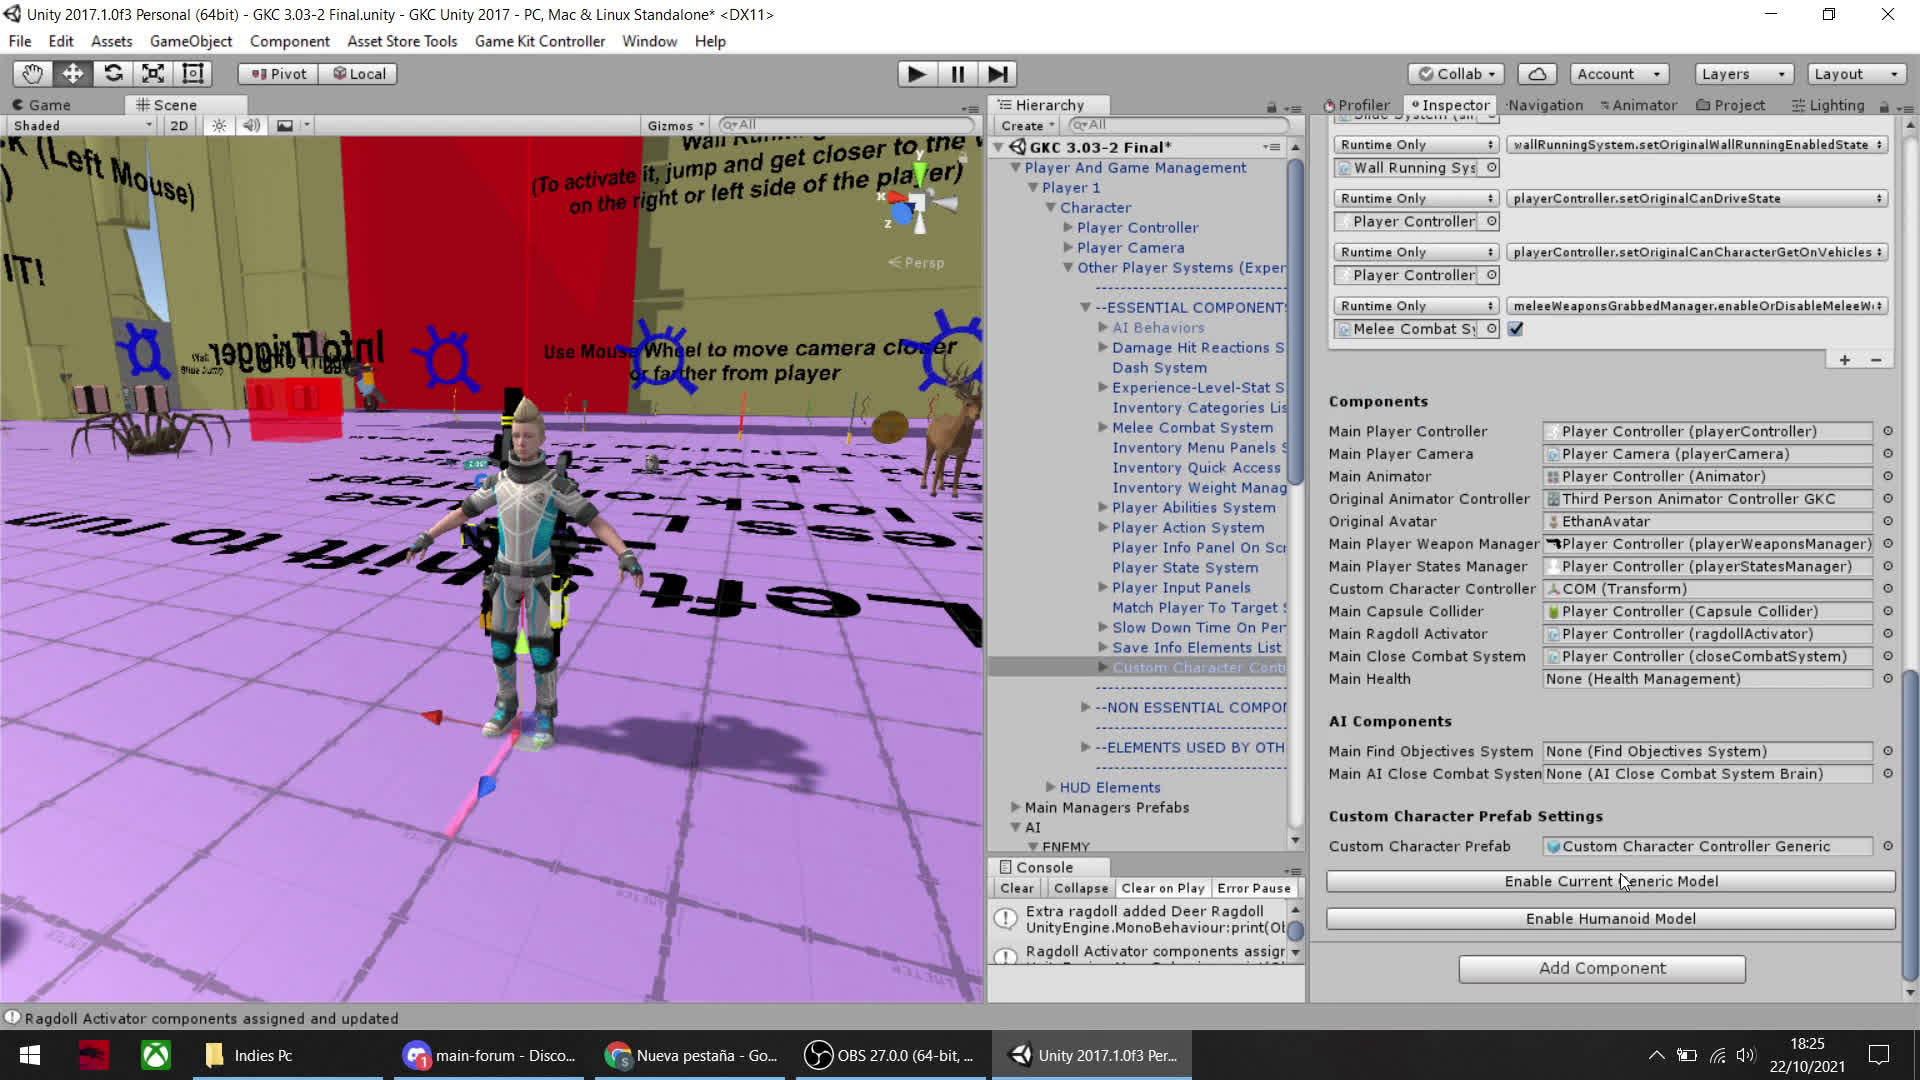Expand the Player Abilities System item
This screenshot has width=1920, height=1080.
[1103, 508]
